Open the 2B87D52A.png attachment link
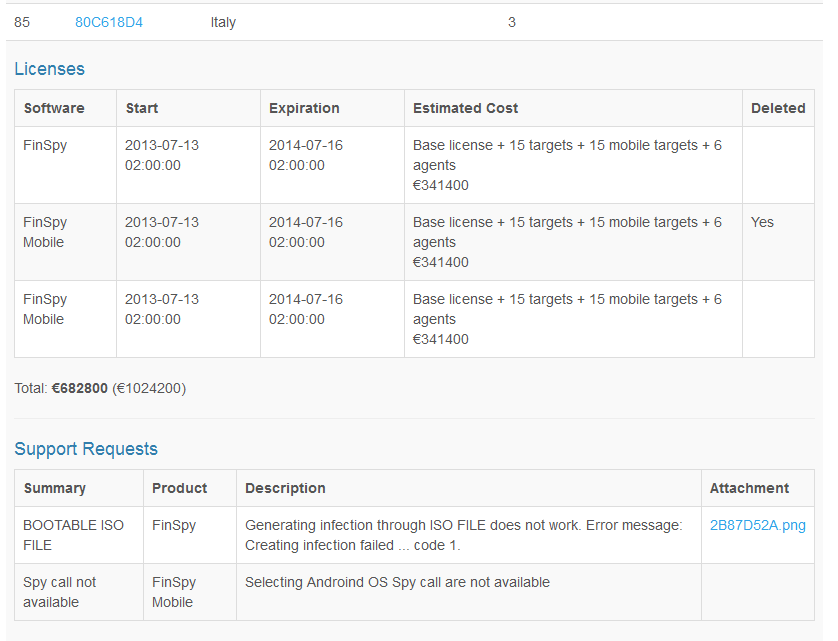The image size is (838, 641). [757, 525]
